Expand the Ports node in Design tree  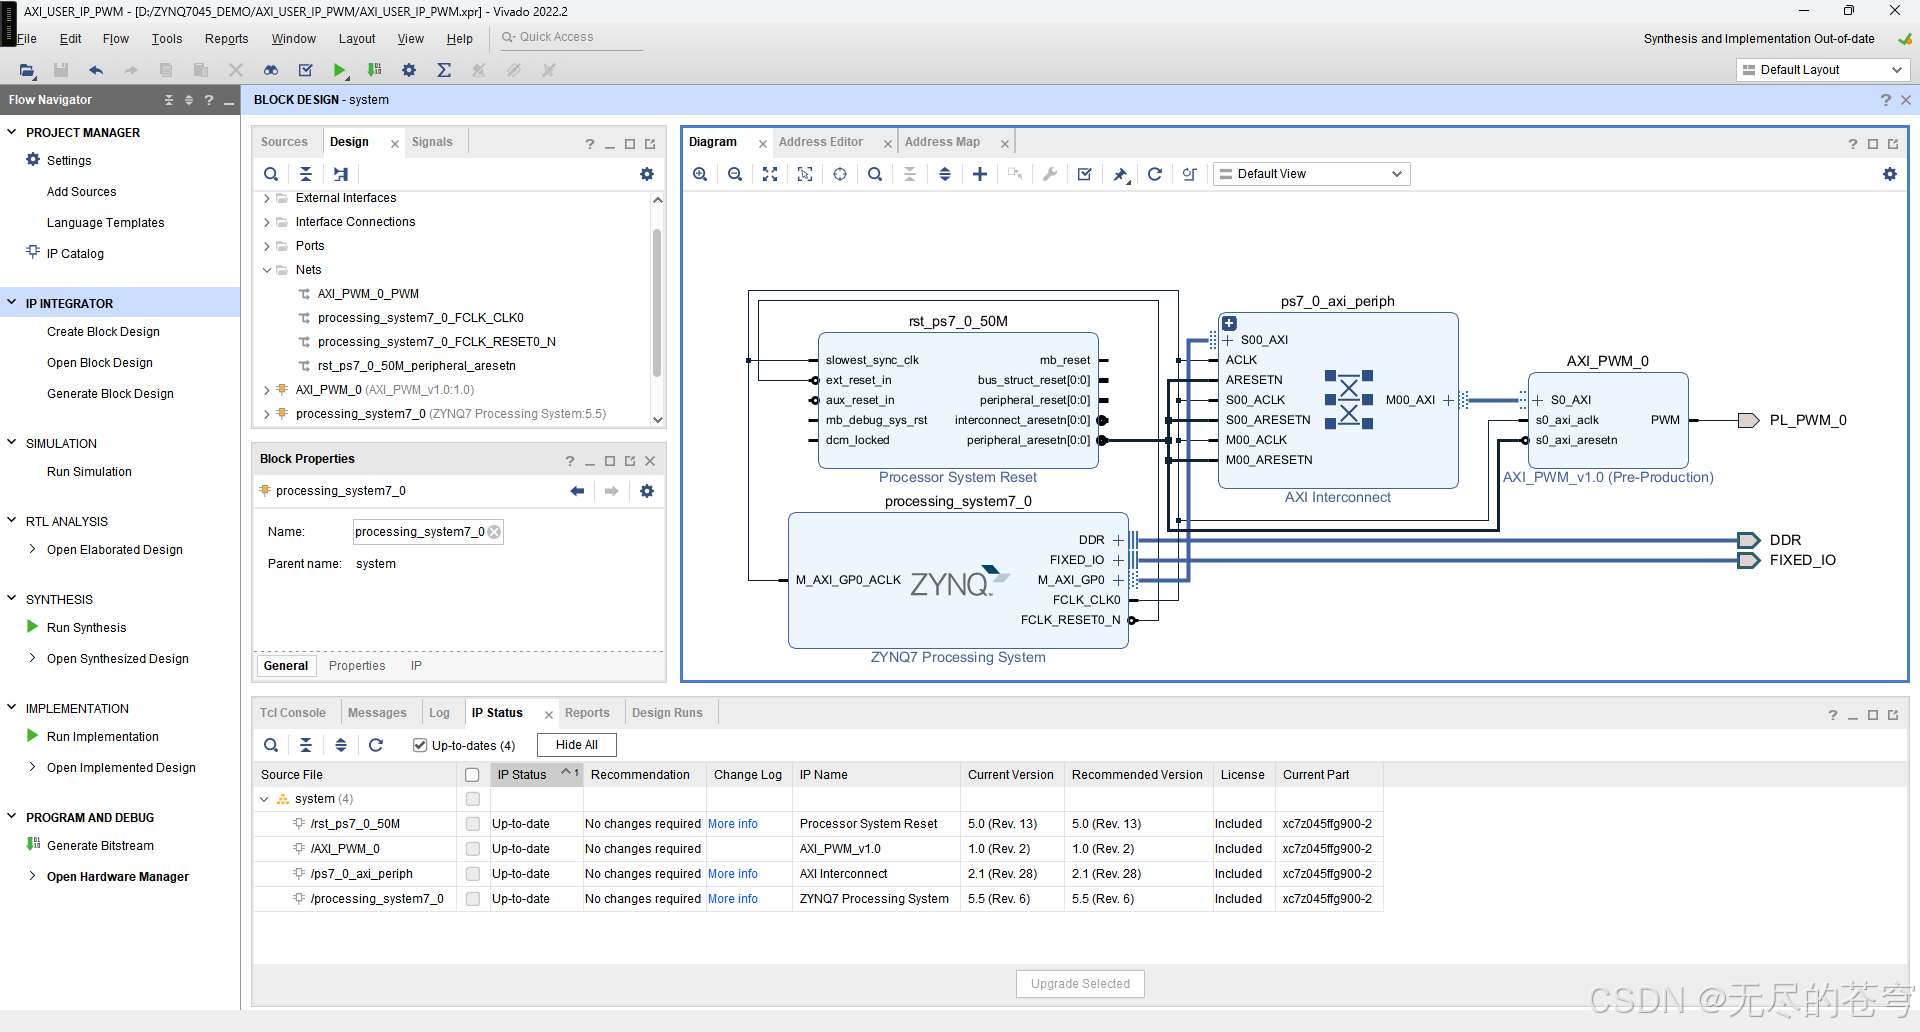point(266,246)
